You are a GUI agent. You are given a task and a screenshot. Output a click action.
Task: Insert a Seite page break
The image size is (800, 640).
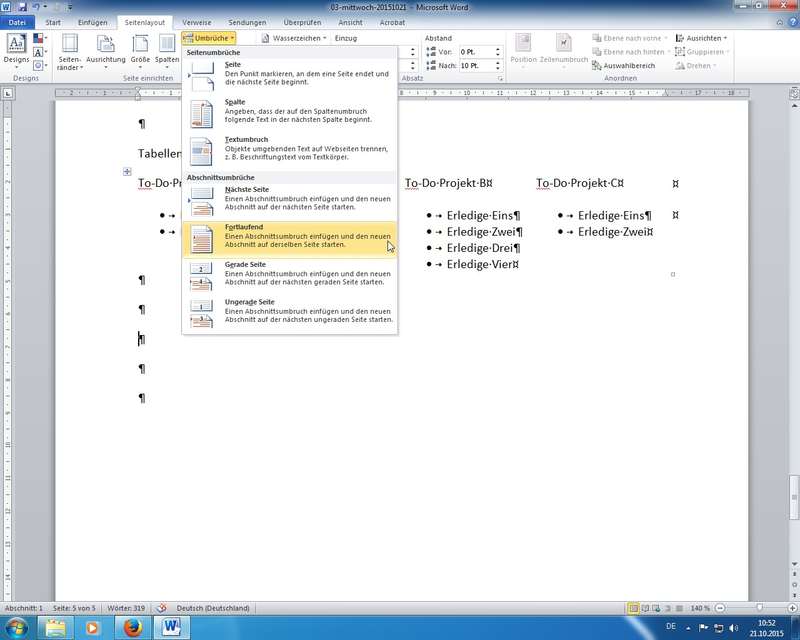[x=289, y=77]
